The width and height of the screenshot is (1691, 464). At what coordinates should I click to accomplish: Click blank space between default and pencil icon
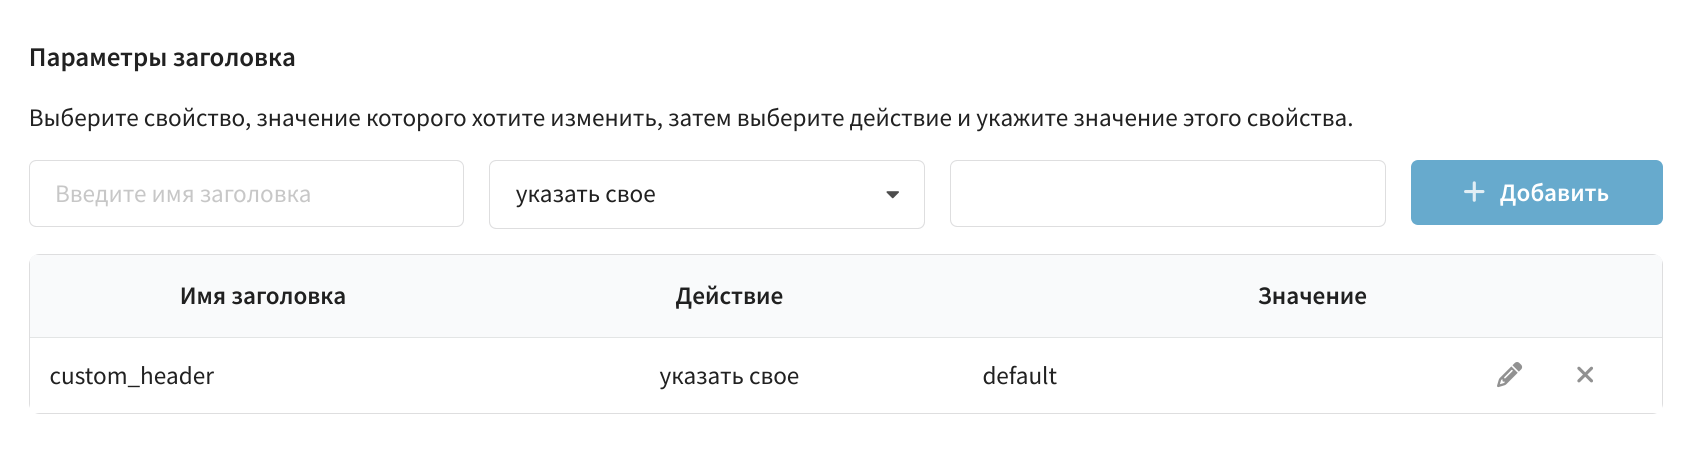pos(1275,376)
